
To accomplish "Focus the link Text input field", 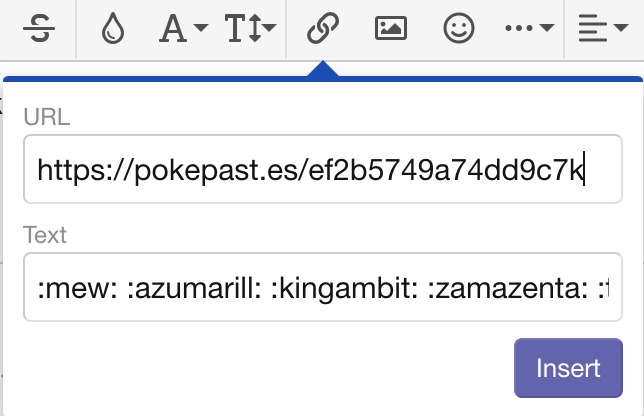I will tap(322, 288).
